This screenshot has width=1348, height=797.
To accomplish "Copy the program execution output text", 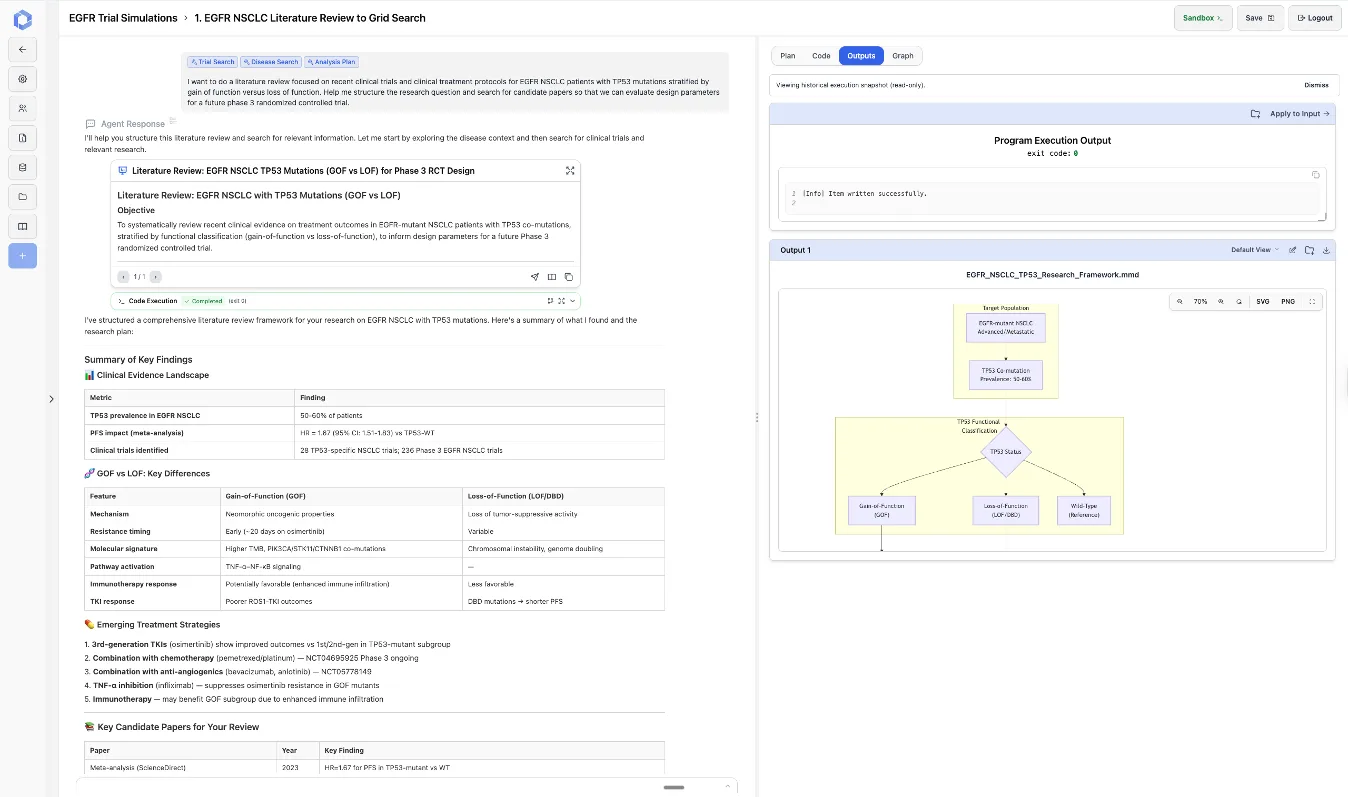I will pos(1315,175).
